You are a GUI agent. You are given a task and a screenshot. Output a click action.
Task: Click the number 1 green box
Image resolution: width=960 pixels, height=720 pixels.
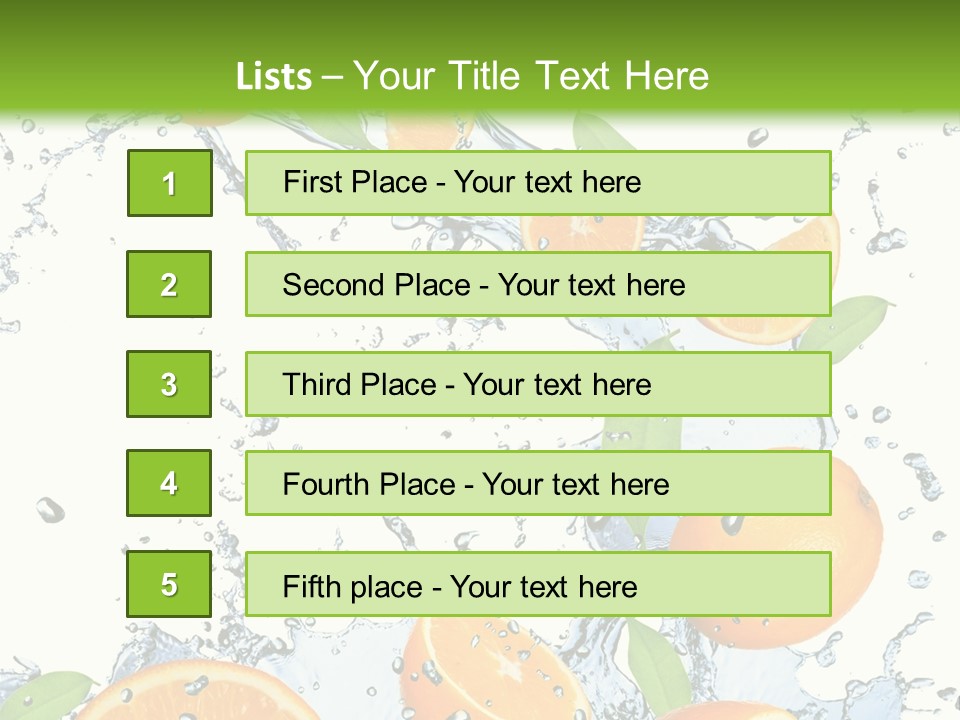(169, 183)
